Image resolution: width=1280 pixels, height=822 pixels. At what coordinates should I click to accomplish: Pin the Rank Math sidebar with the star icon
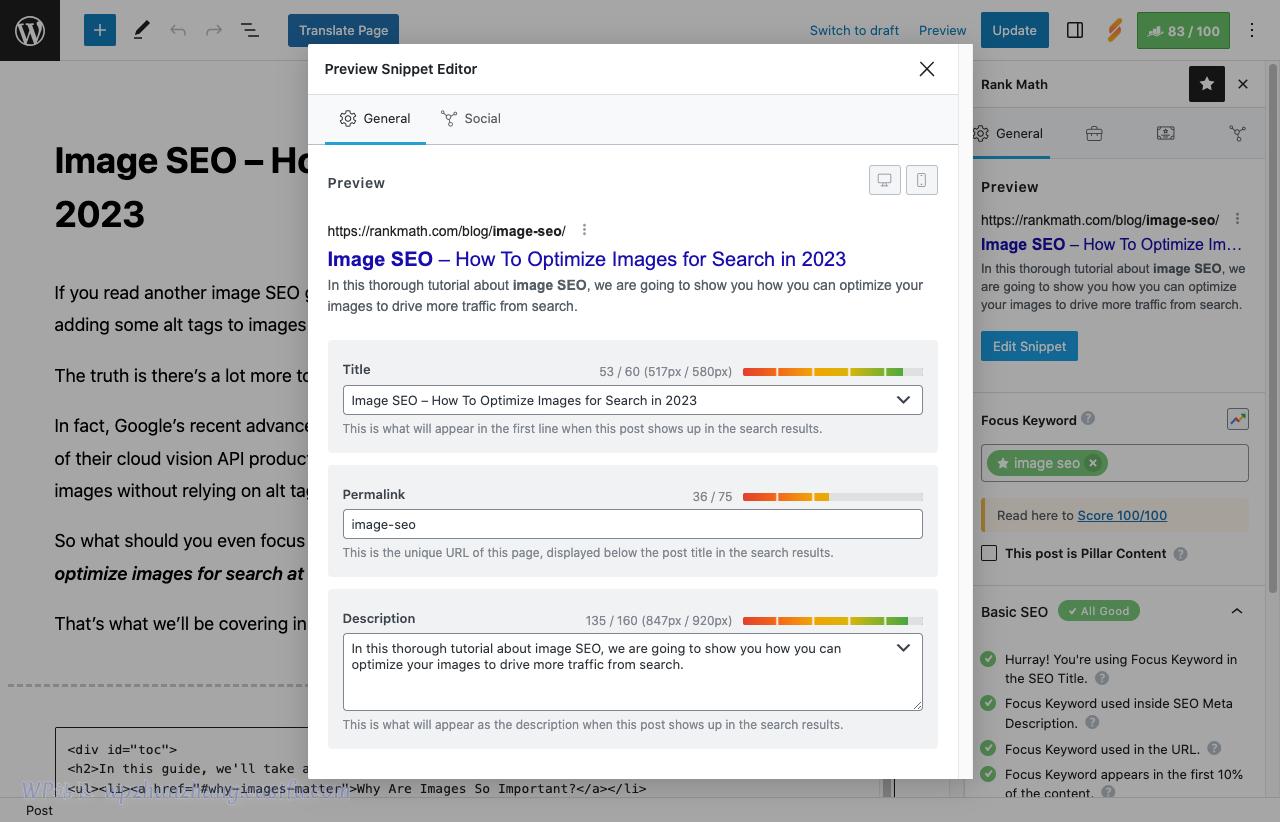point(1207,84)
